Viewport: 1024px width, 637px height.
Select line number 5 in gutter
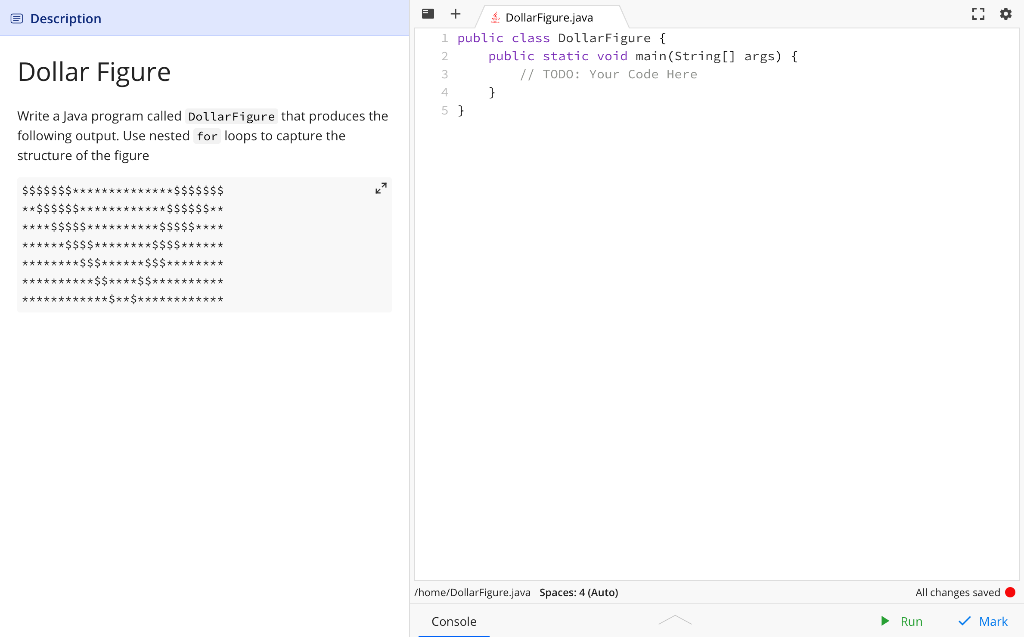(x=445, y=110)
